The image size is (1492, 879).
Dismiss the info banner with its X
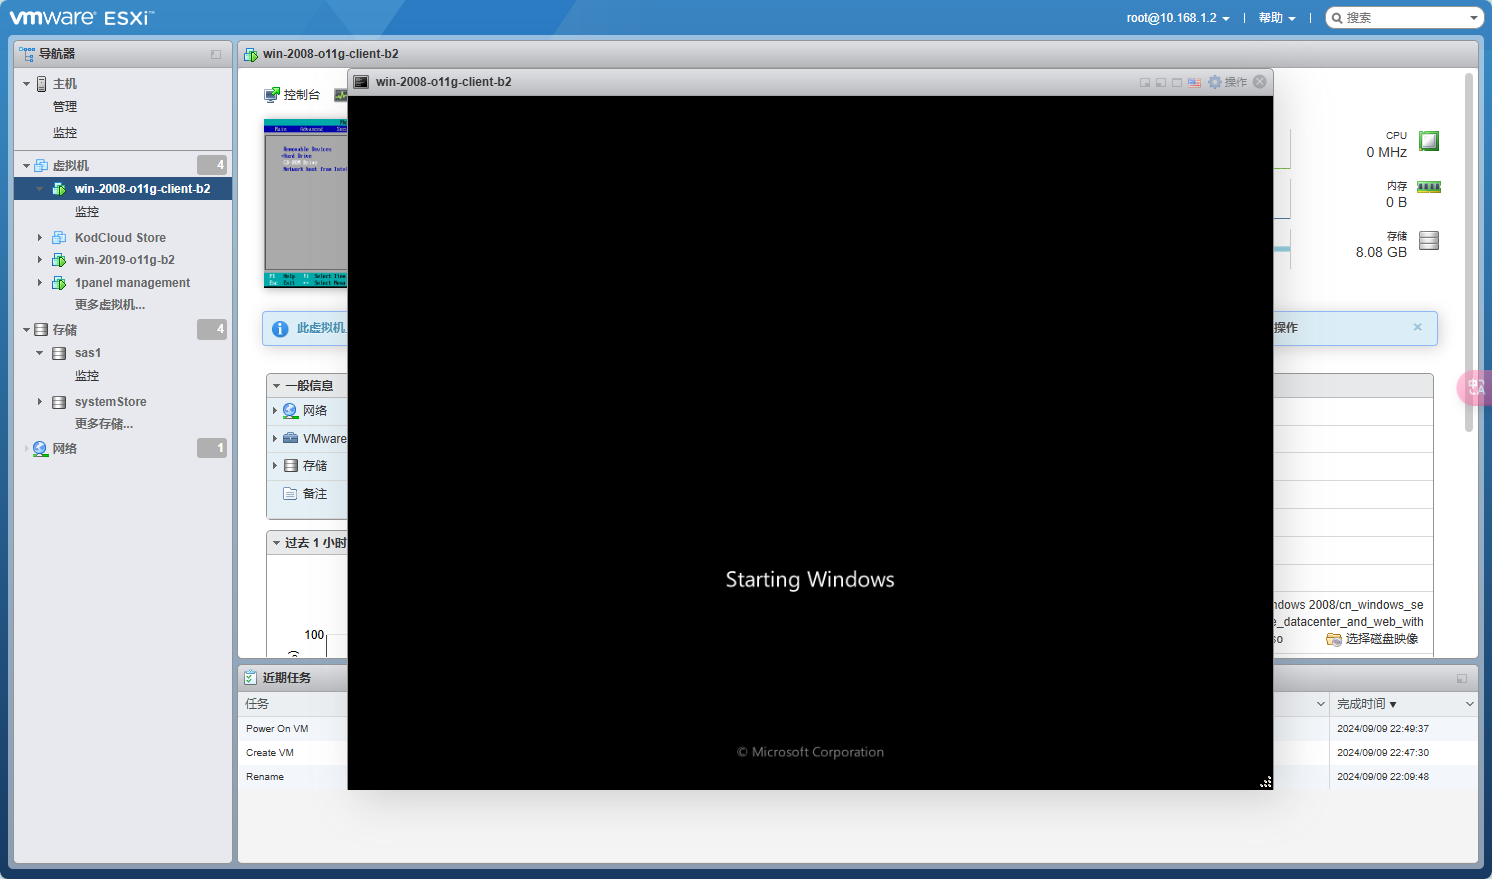pos(1417,327)
